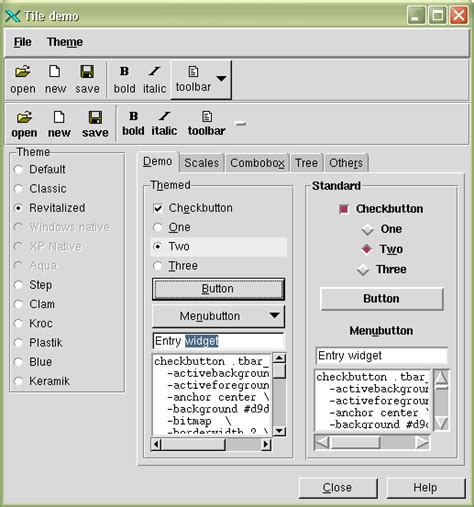Click the toolbar item in the lower bold-text toolbar
474x507 pixels.
click(x=207, y=124)
